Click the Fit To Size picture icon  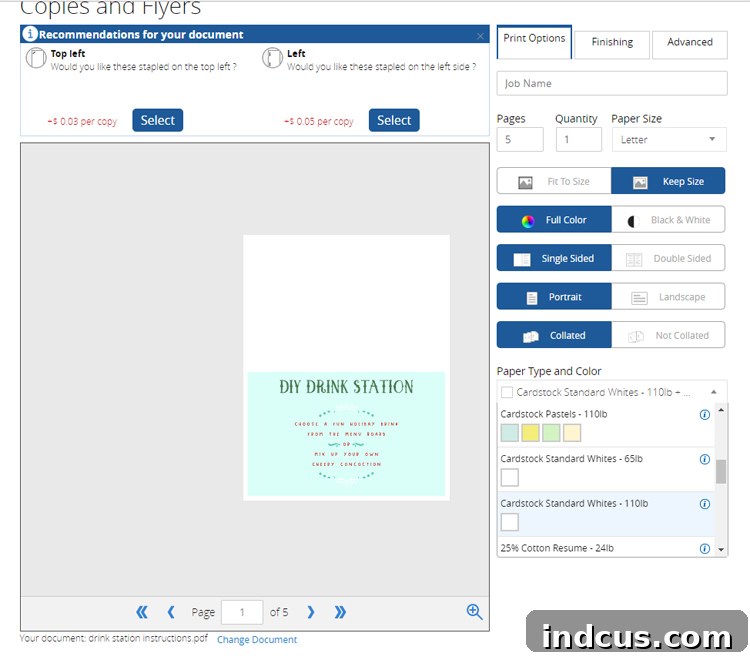click(525, 182)
